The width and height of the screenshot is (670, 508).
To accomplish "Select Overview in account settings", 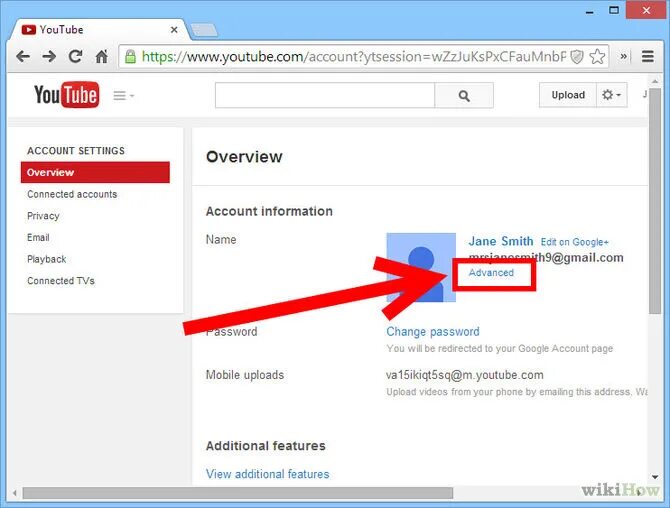I will tap(95, 172).
